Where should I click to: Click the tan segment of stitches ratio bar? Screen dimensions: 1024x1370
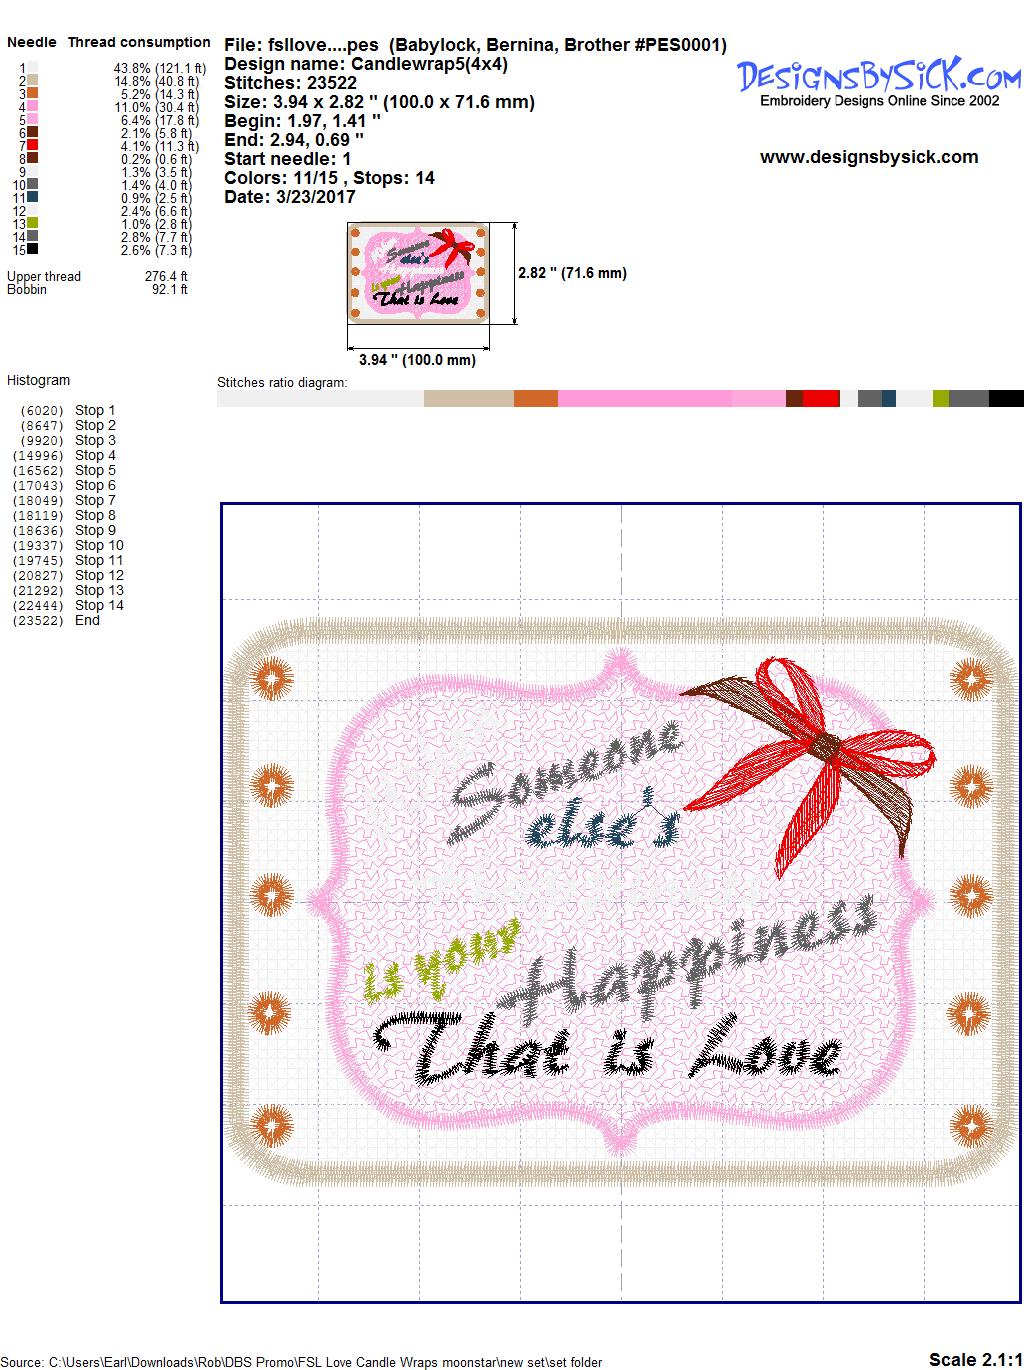click(x=468, y=399)
